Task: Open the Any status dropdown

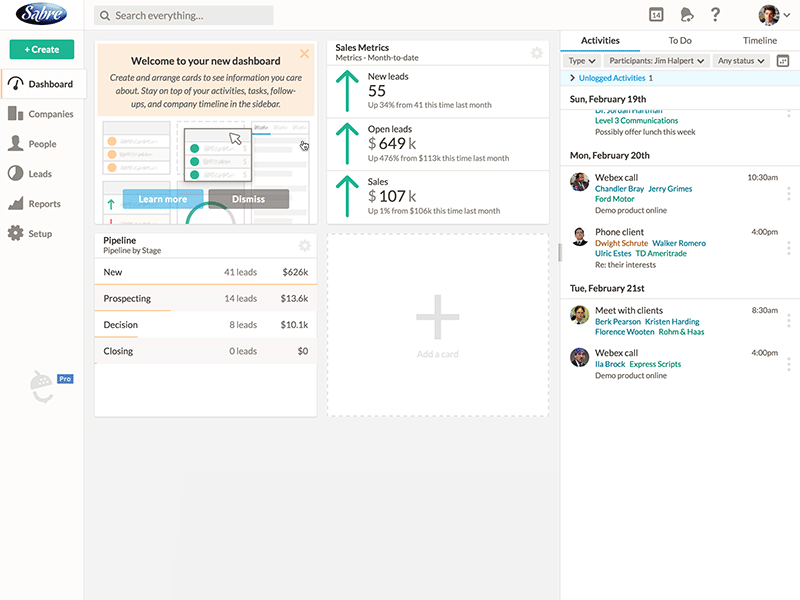Action: [x=741, y=61]
